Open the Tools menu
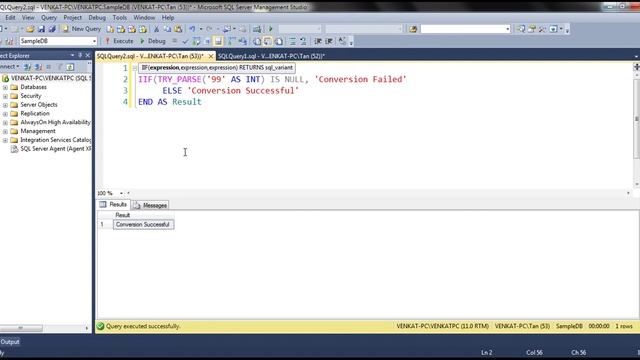640x360 pixels. [x=120, y=18]
